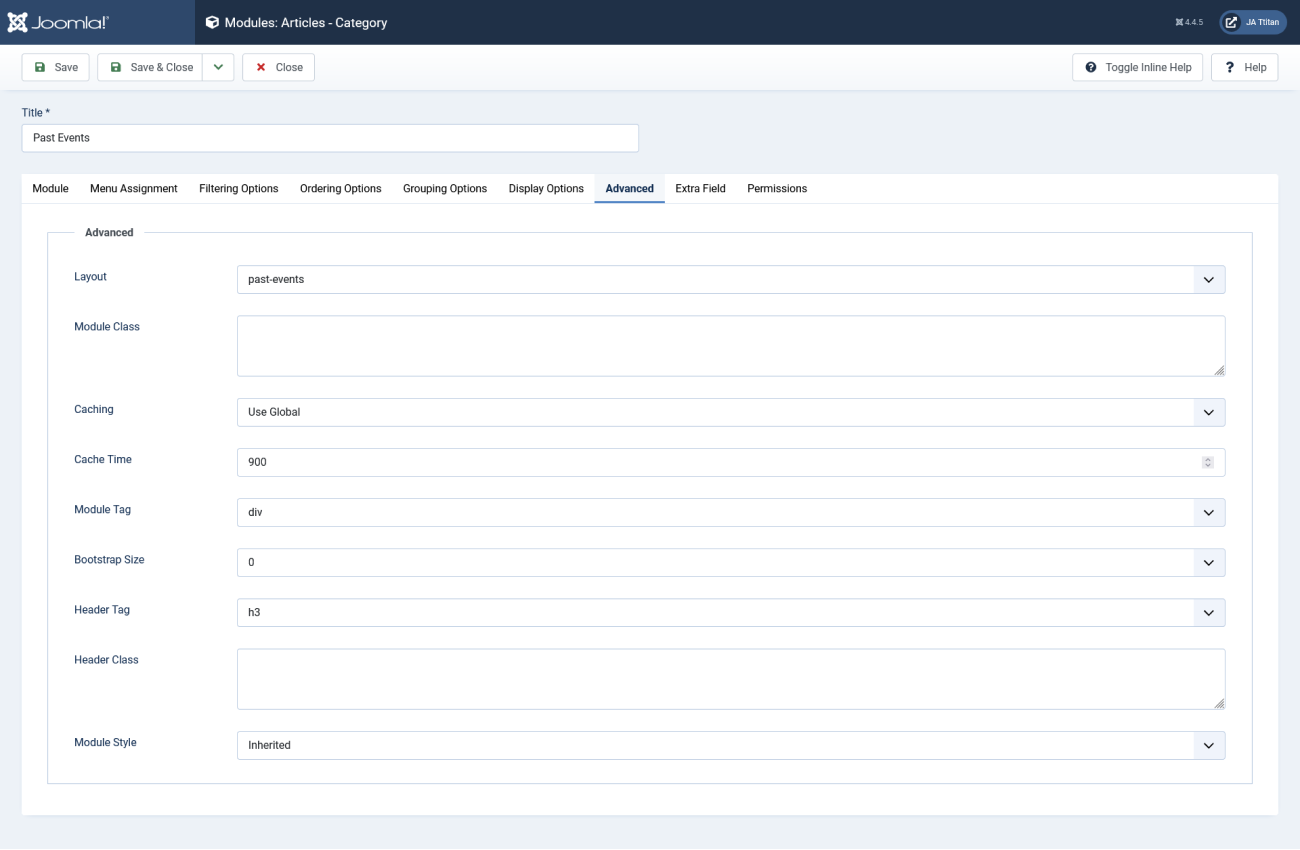Click the module cube icon beside the page title
This screenshot has height=850, width=1300.
pyautogui.click(x=212, y=22)
